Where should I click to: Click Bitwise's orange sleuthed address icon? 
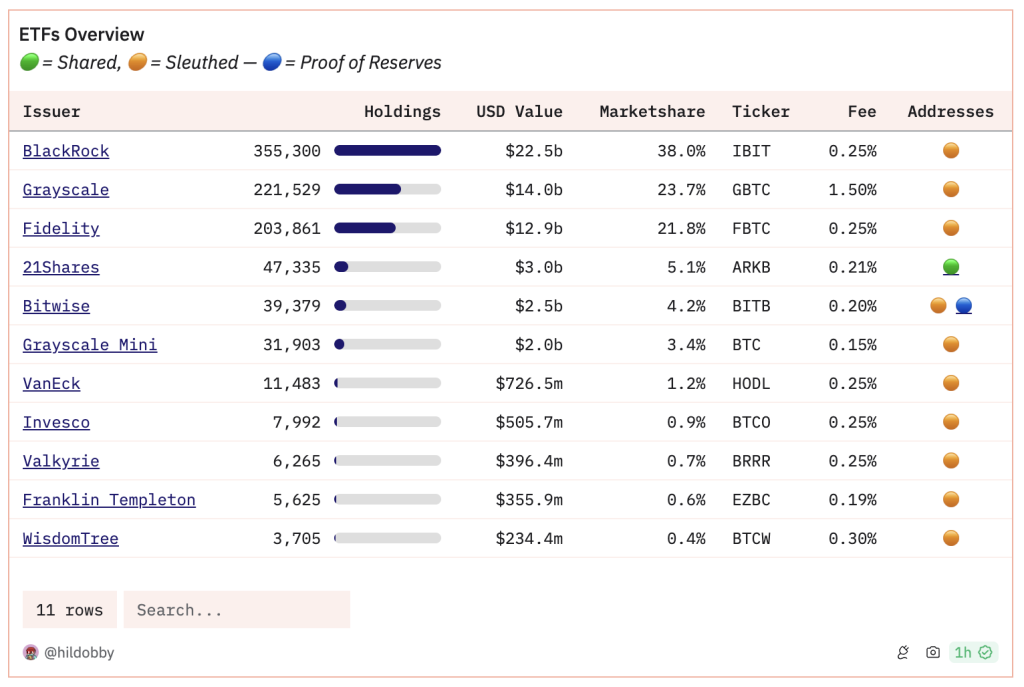click(938, 306)
